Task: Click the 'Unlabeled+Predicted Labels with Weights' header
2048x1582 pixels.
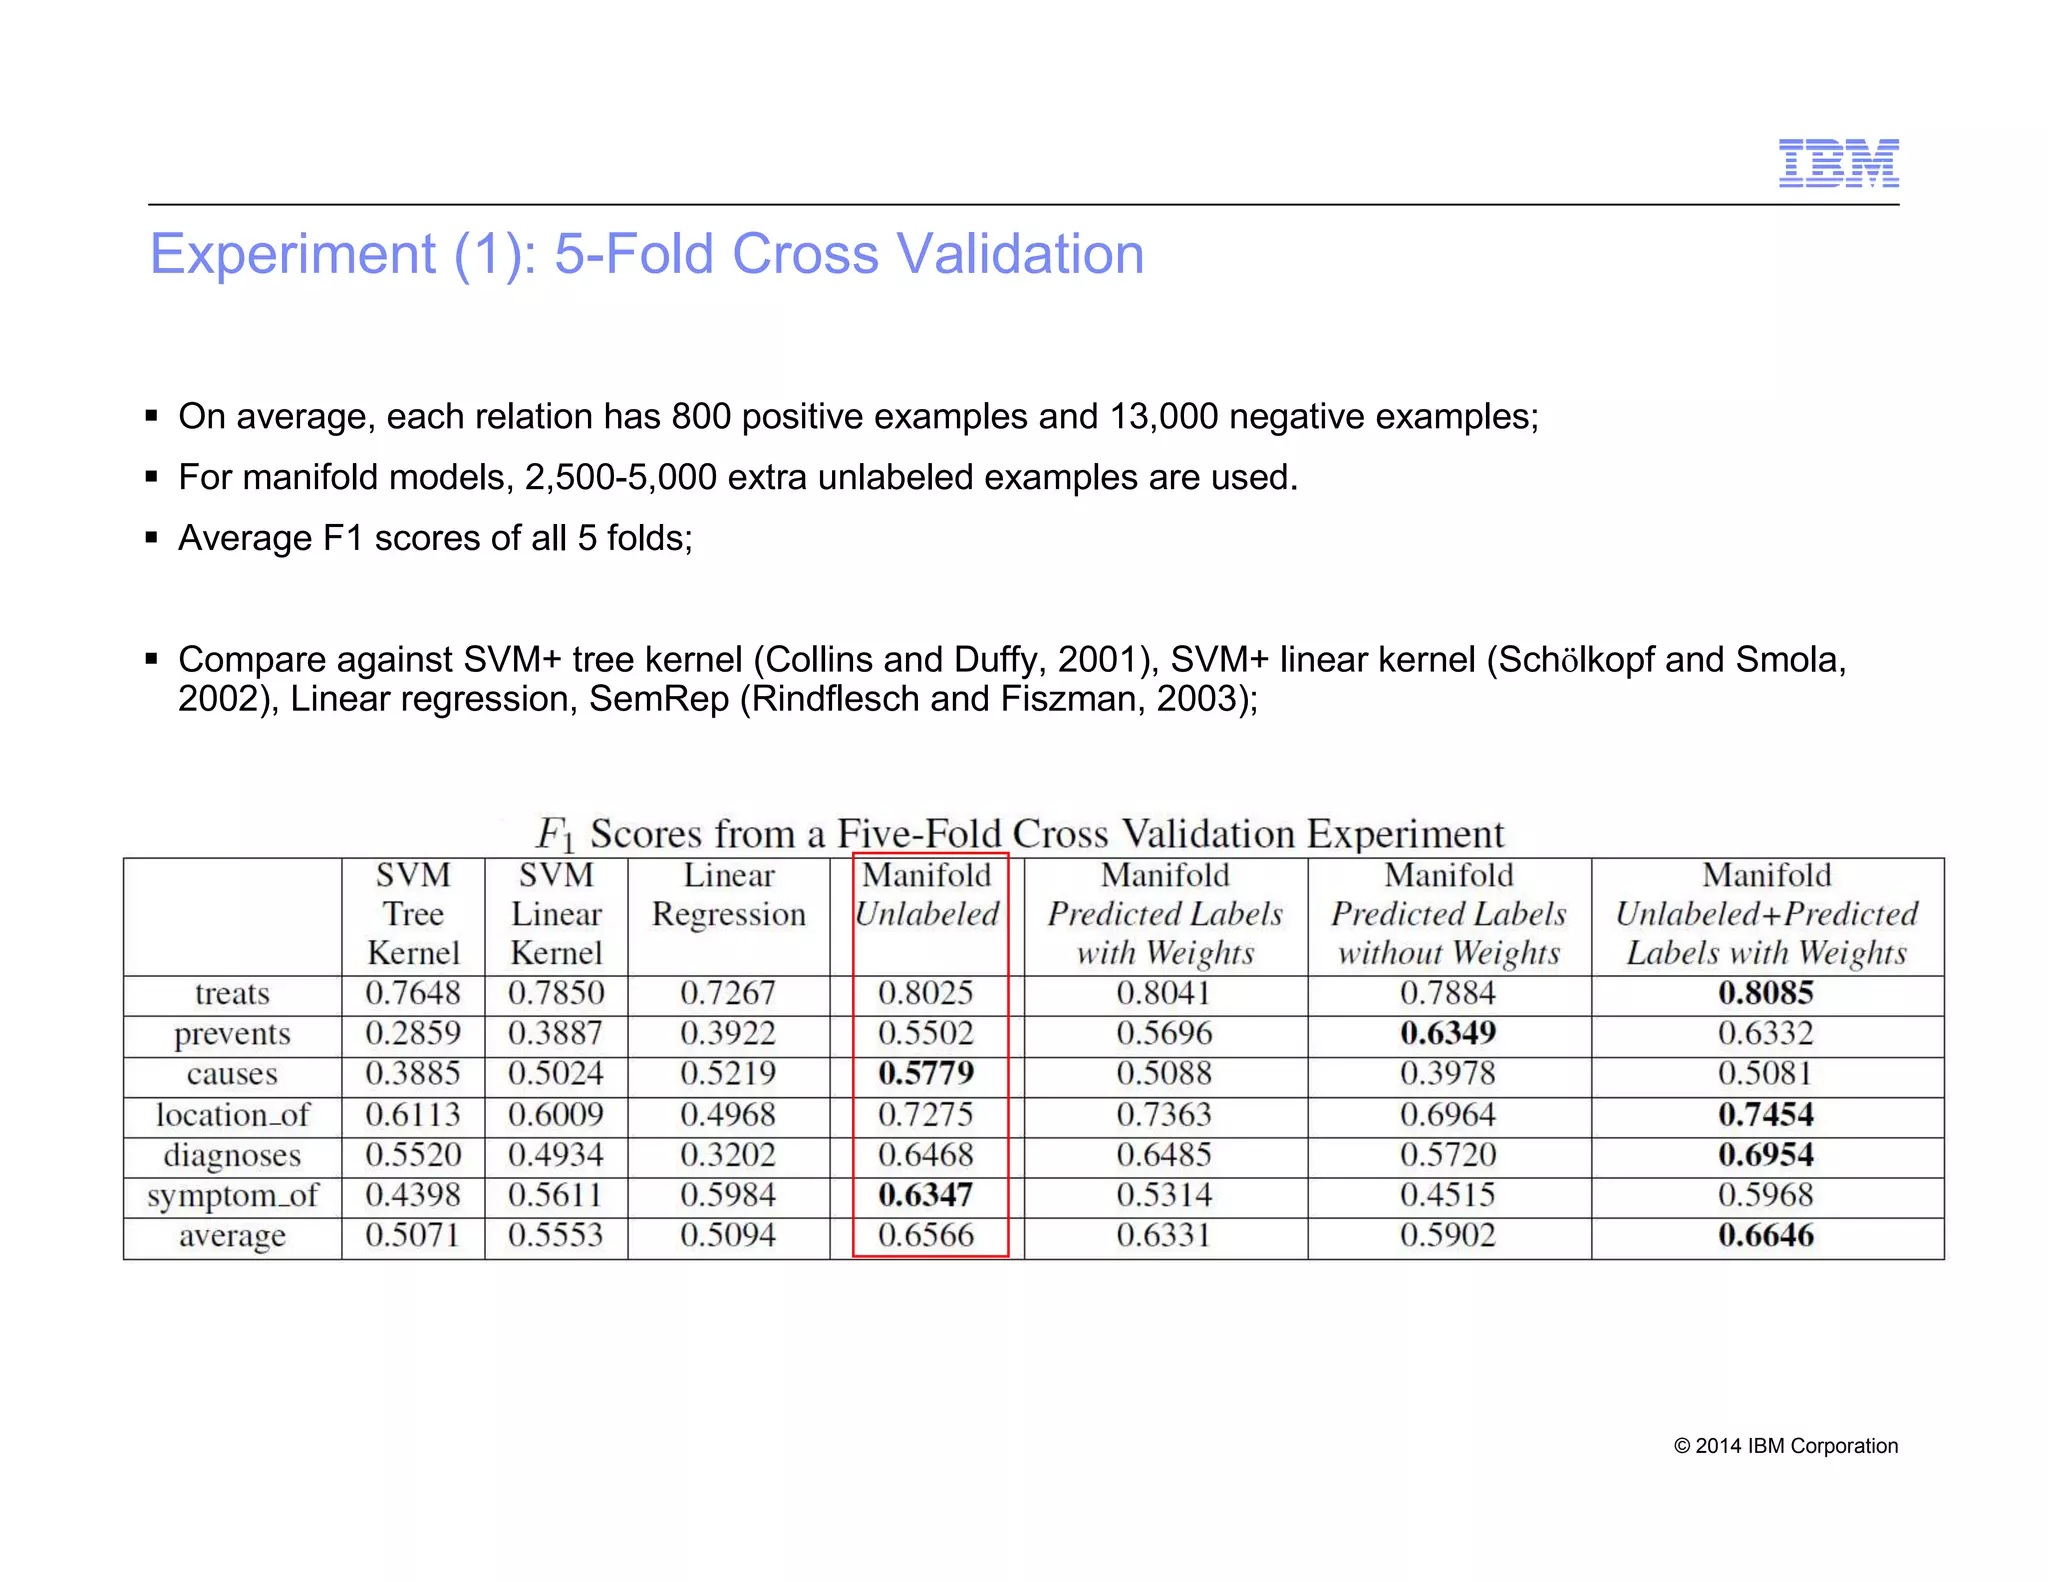Action: 1767,914
